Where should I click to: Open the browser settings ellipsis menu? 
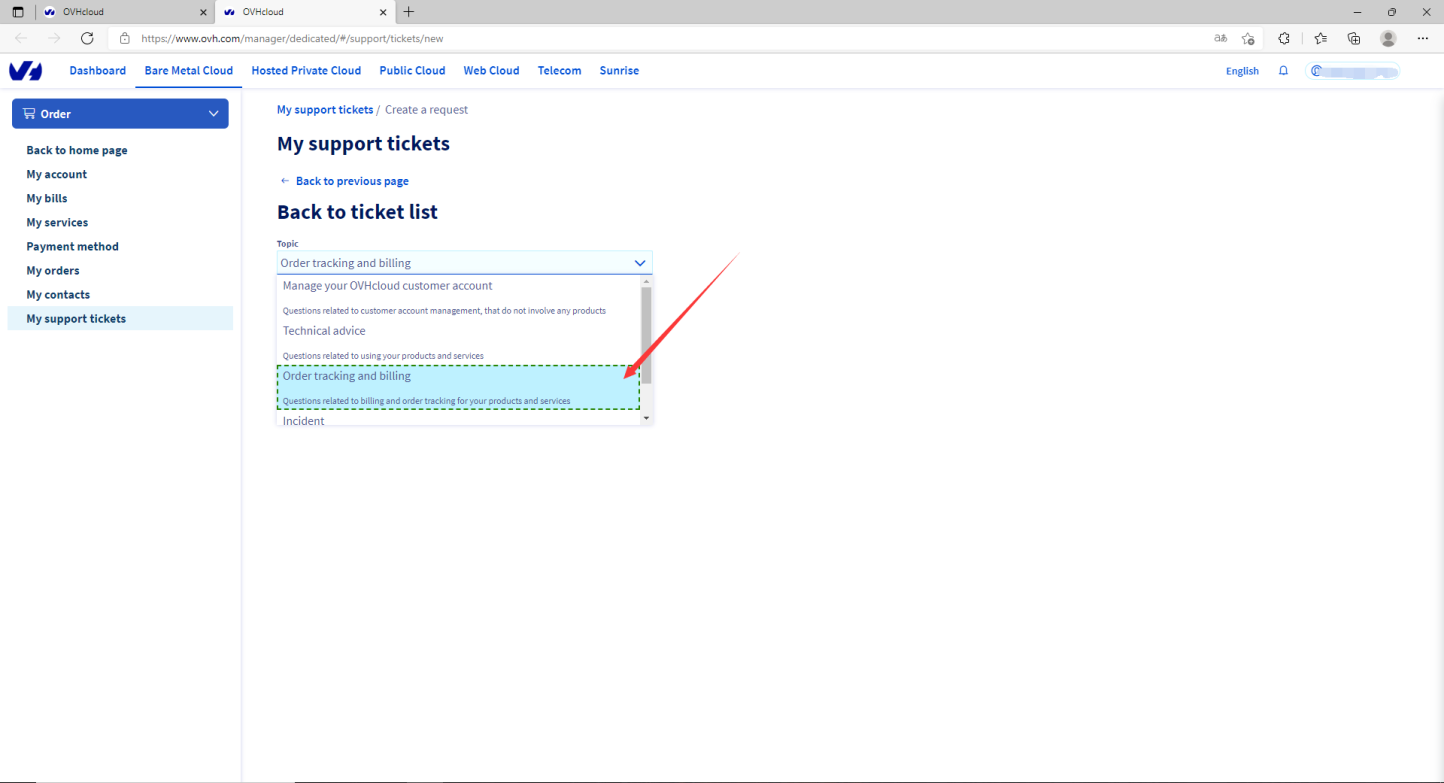pyautogui.click(x=1423, y=38)
